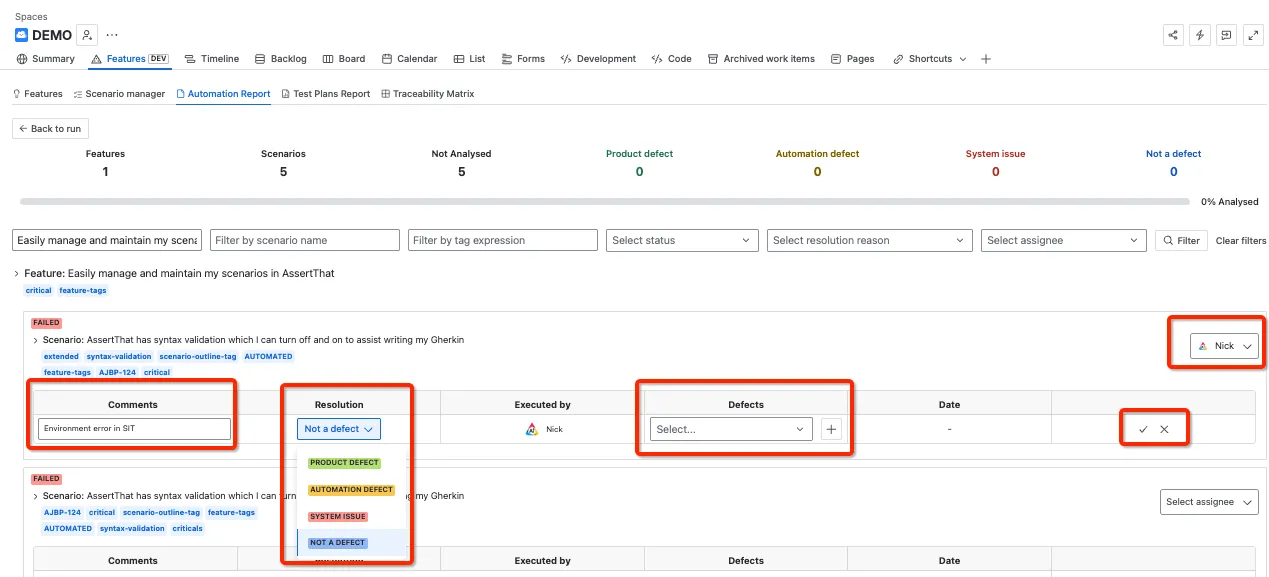Click the Comments field with Environment error text
1269x577 pixels.
point(135,429)
